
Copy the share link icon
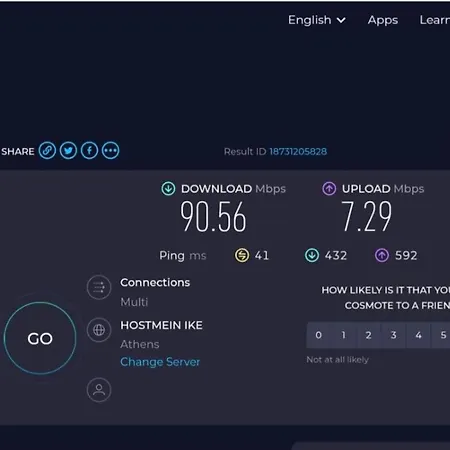(x=47, y=151)
